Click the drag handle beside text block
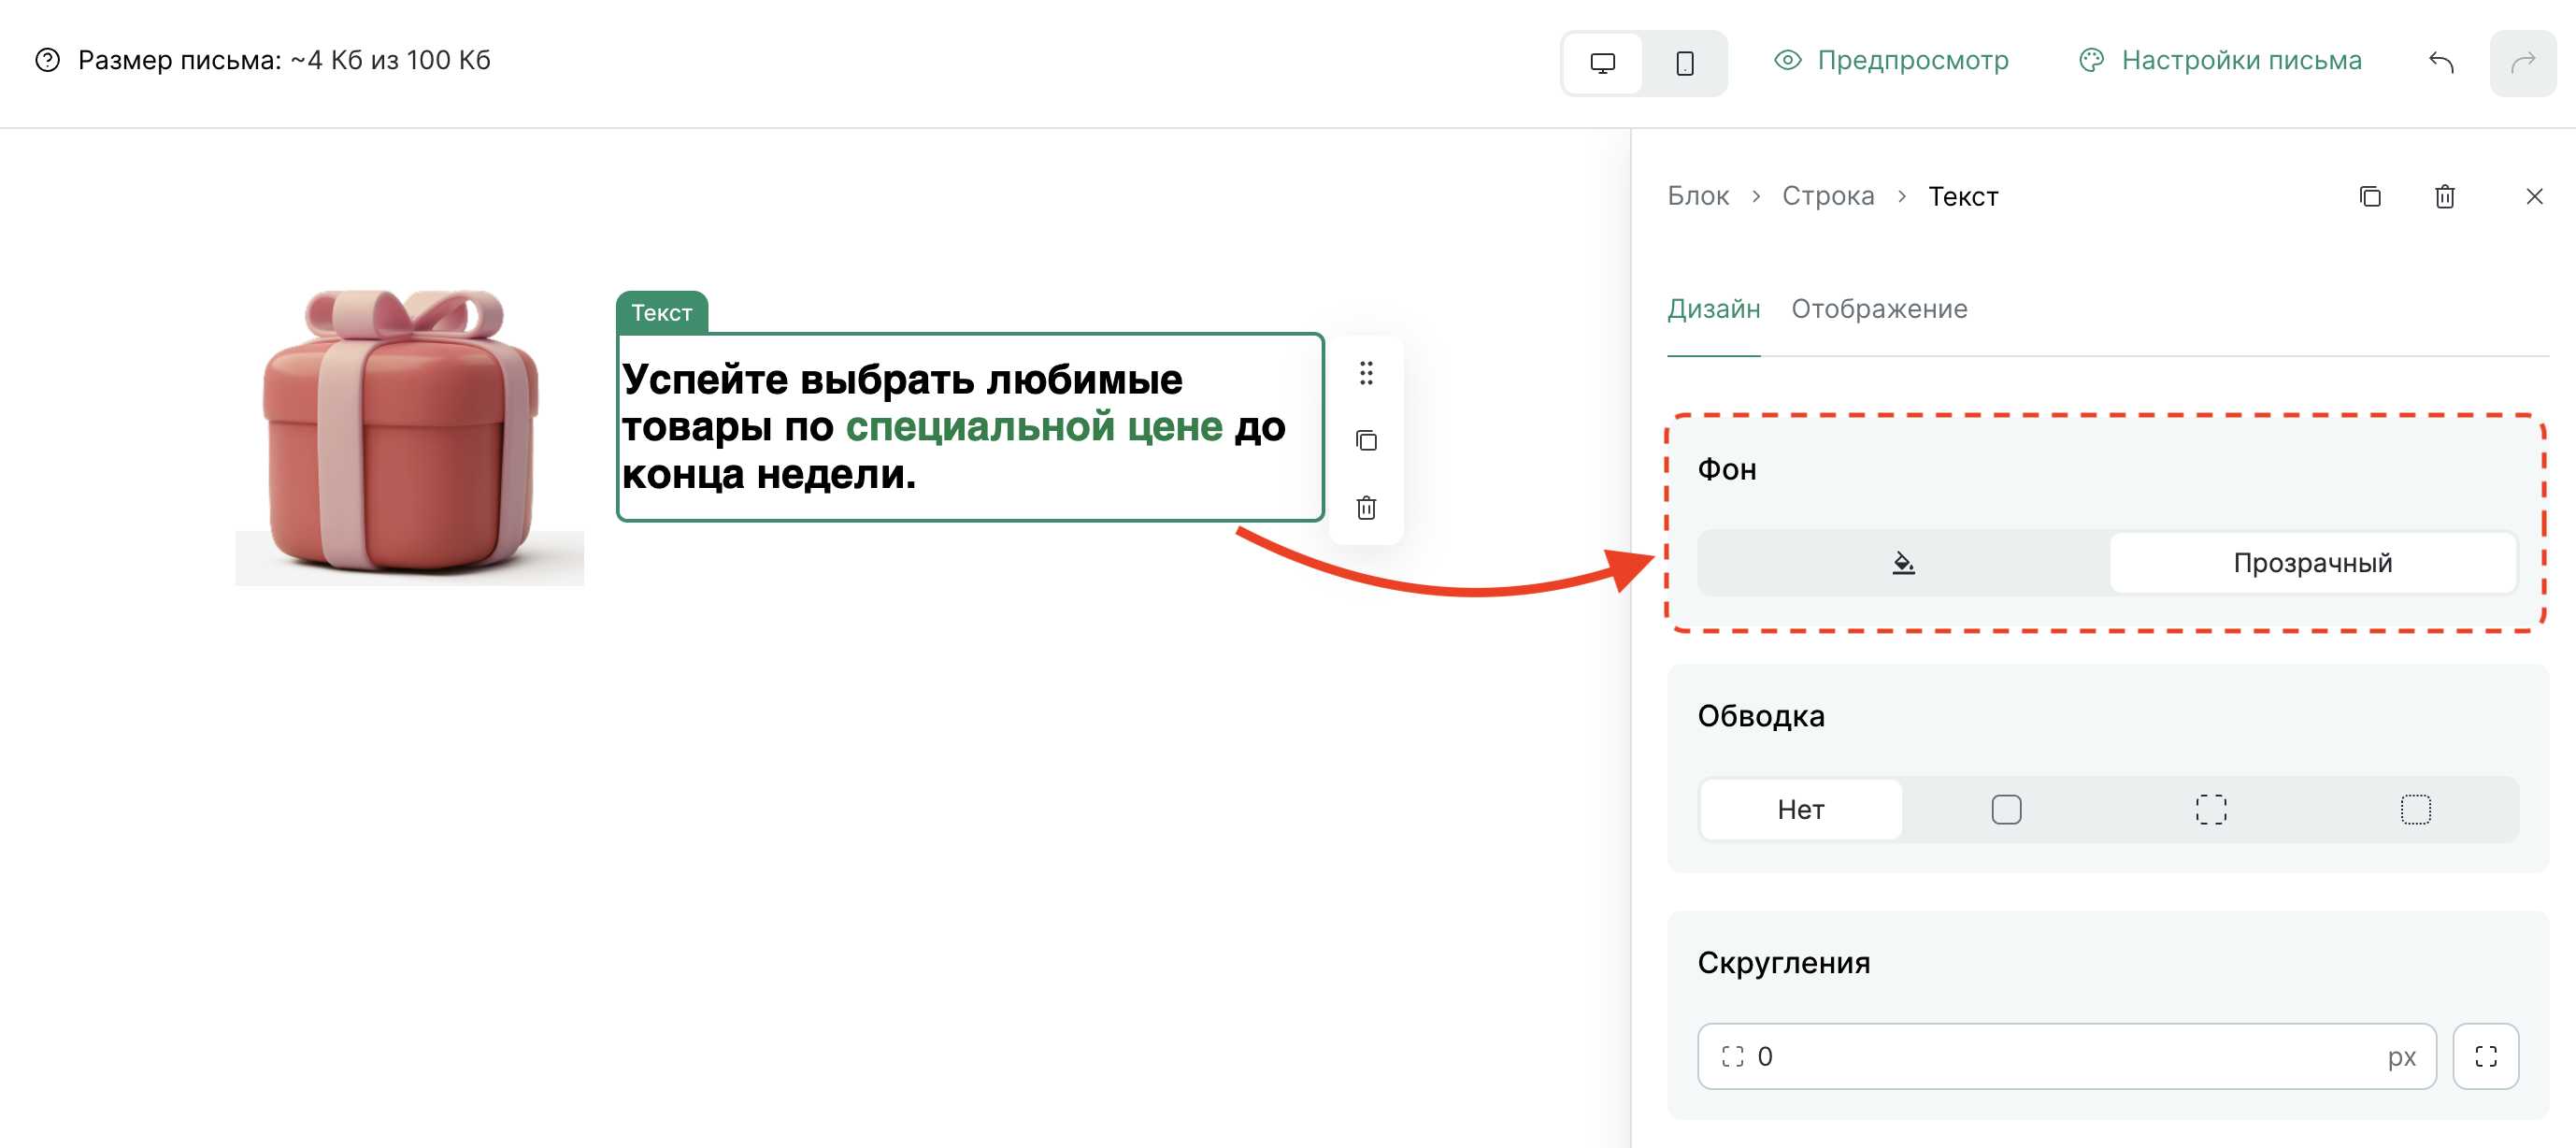Image resolution: width=2576 pixels, height=1148 pixels. pos(1366,374)
